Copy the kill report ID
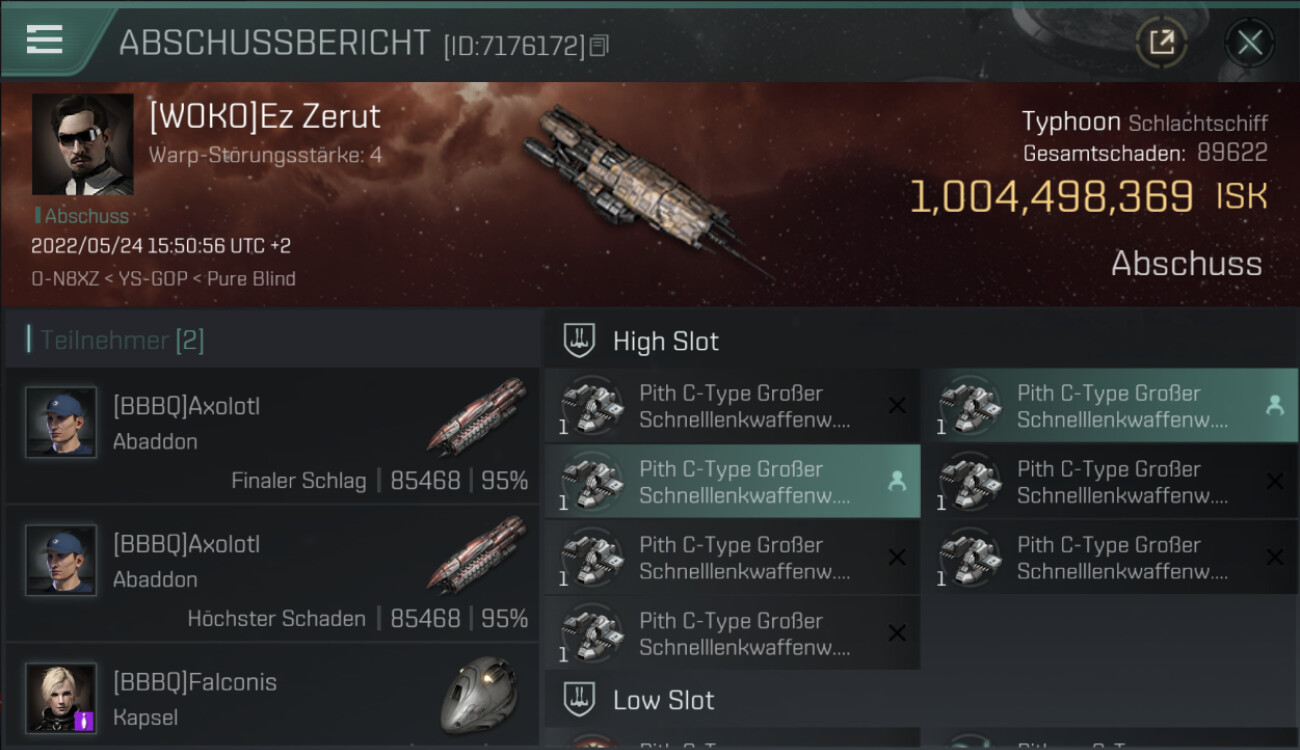Image resolution: width=1300 pixels, height=750 pixels. coord(599,45)
